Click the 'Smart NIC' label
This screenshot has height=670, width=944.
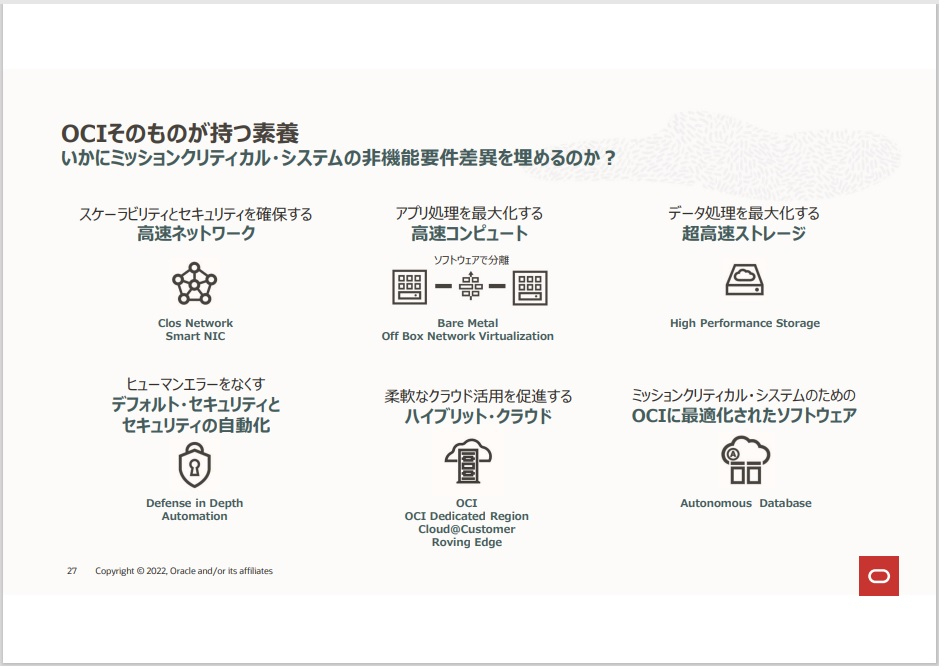coord(196,338)
